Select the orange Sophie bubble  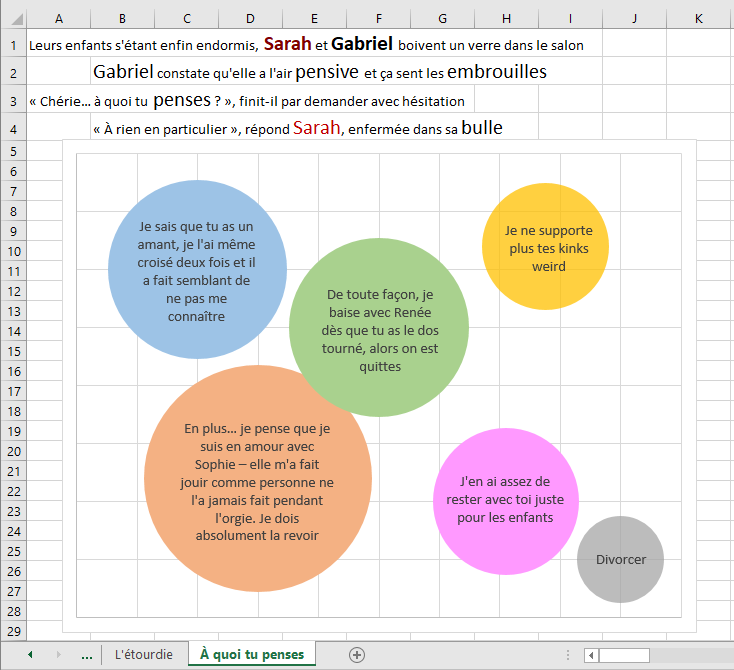tap(257, 479)
